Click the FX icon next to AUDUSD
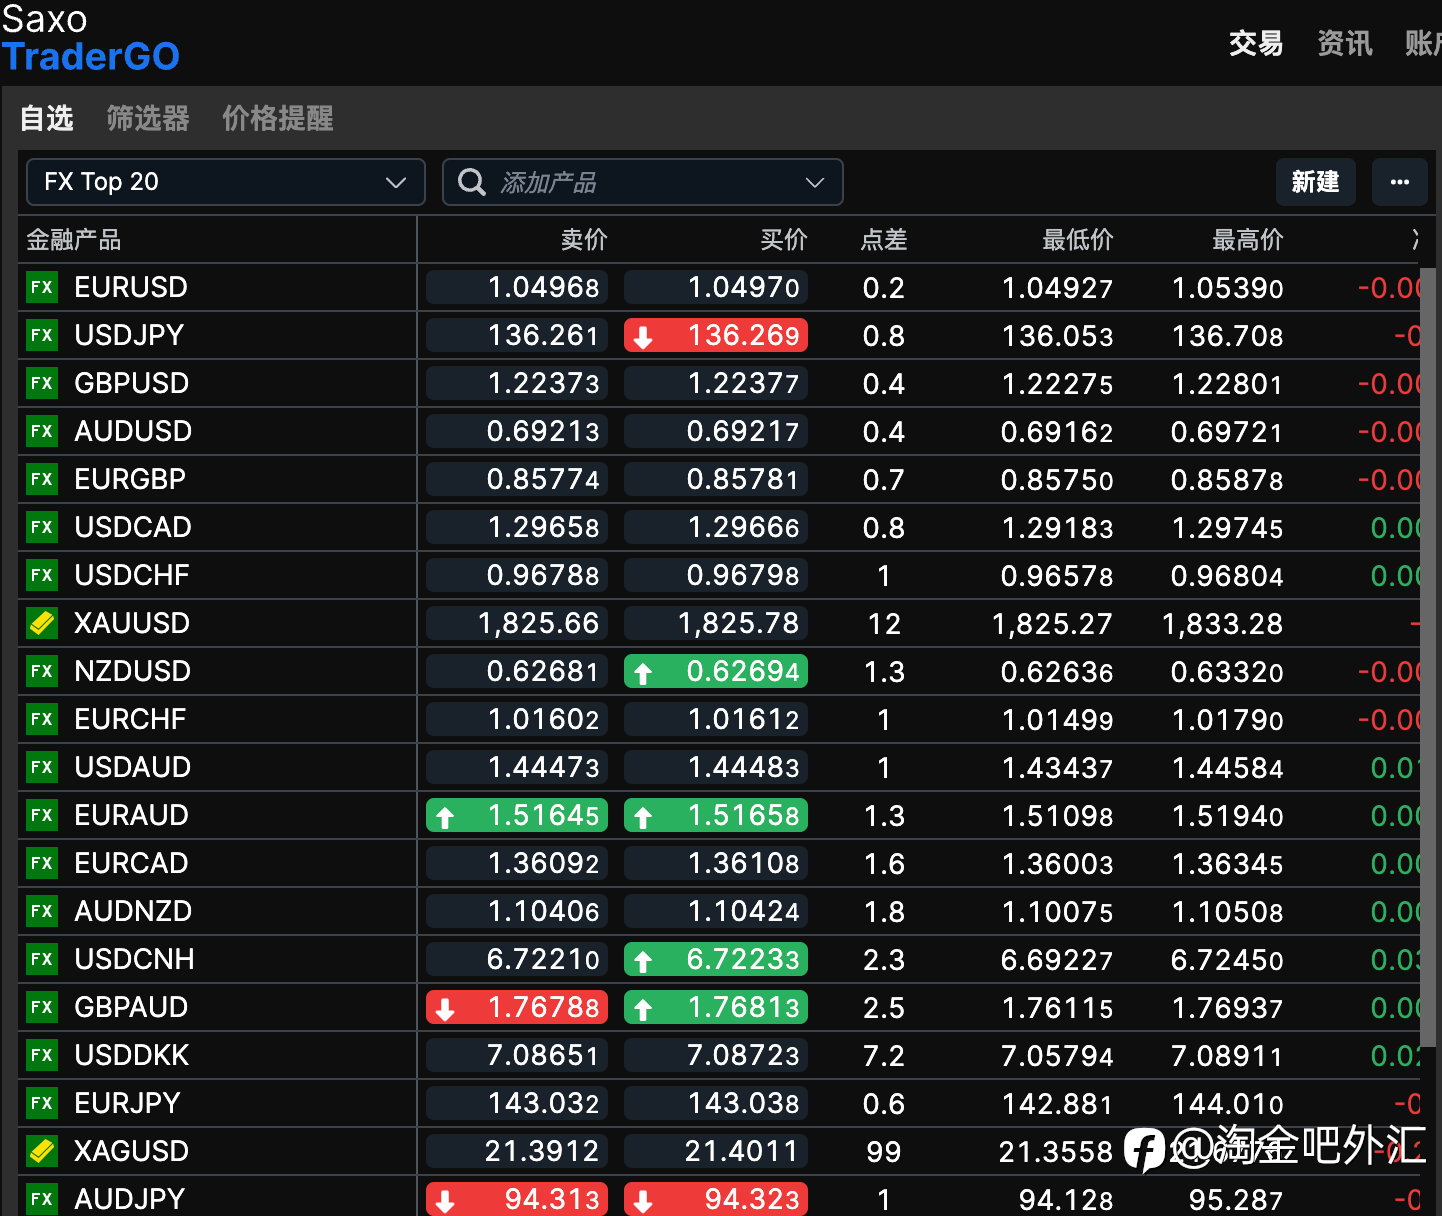Image resolution: width=1442 pixels, height=1216 pixels. tap(42, 431)
